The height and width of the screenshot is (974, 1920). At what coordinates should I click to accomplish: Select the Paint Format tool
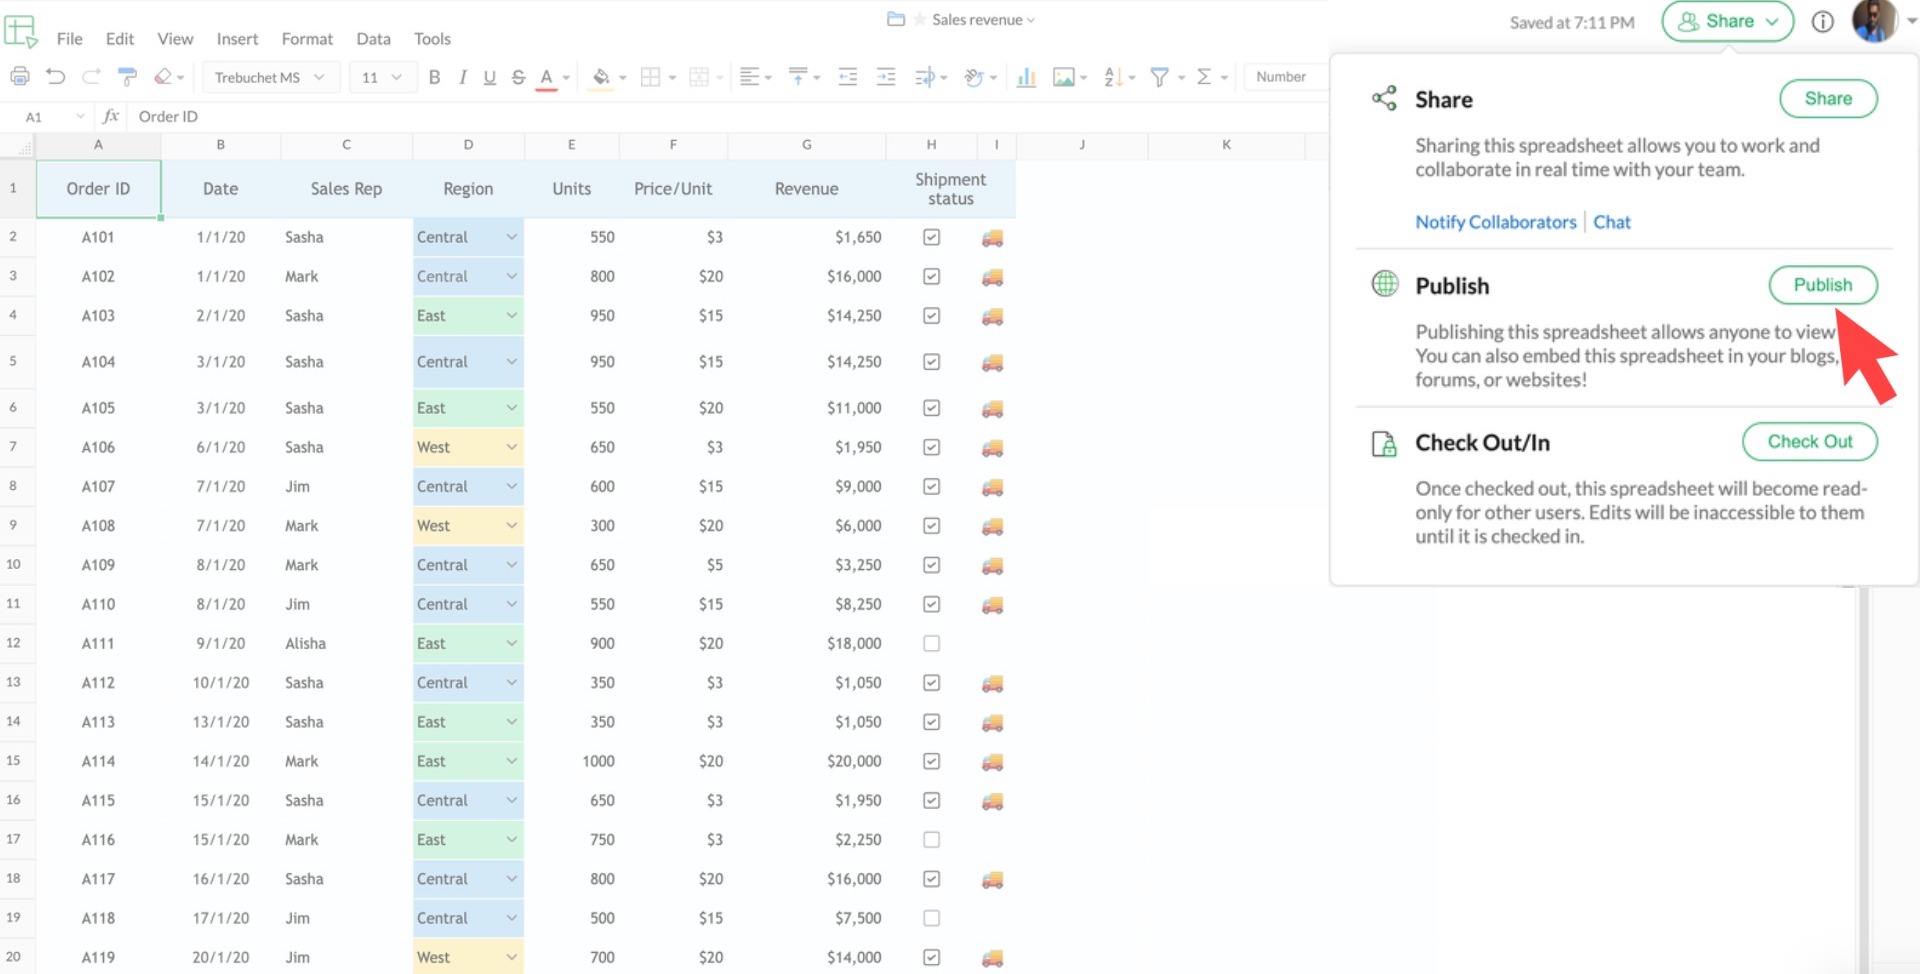[127, 77]
